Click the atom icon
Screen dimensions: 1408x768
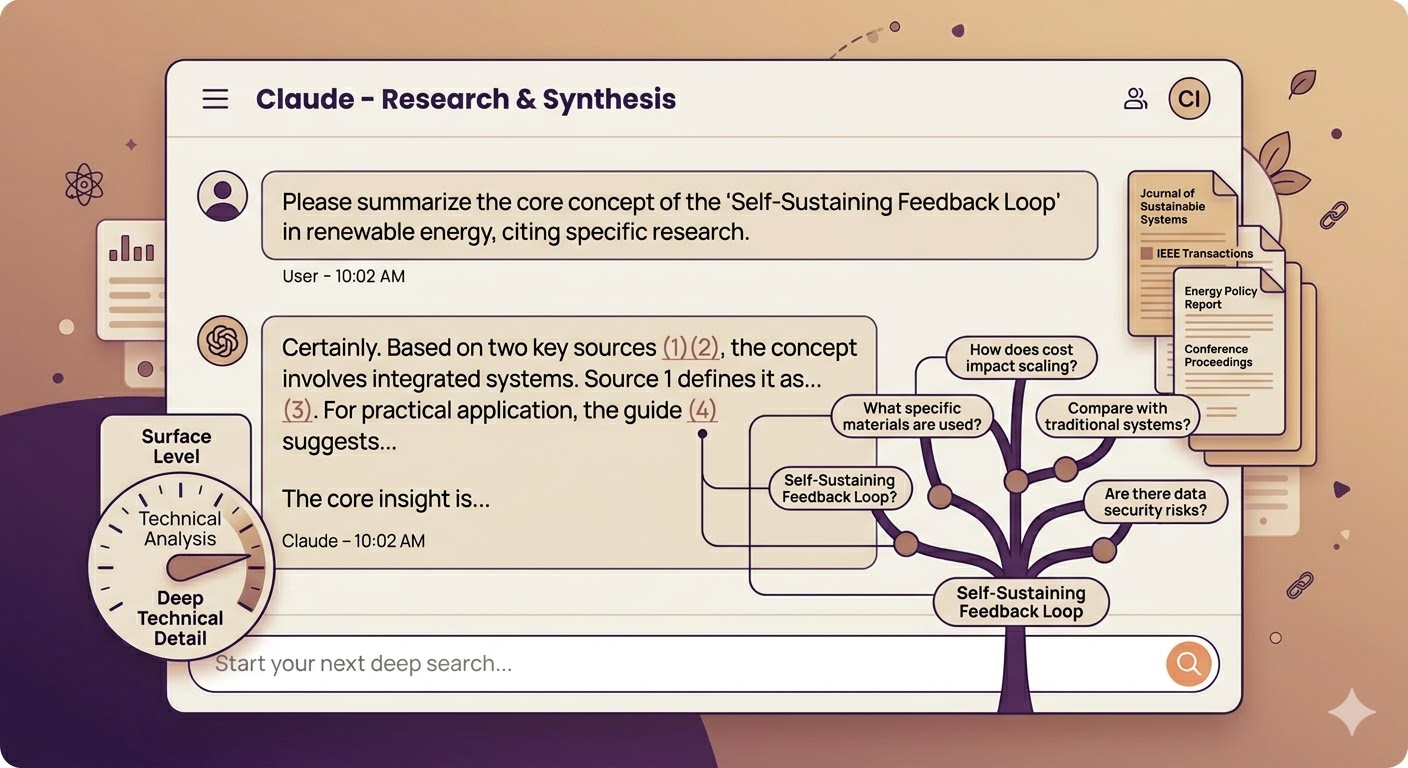point(85,184)
